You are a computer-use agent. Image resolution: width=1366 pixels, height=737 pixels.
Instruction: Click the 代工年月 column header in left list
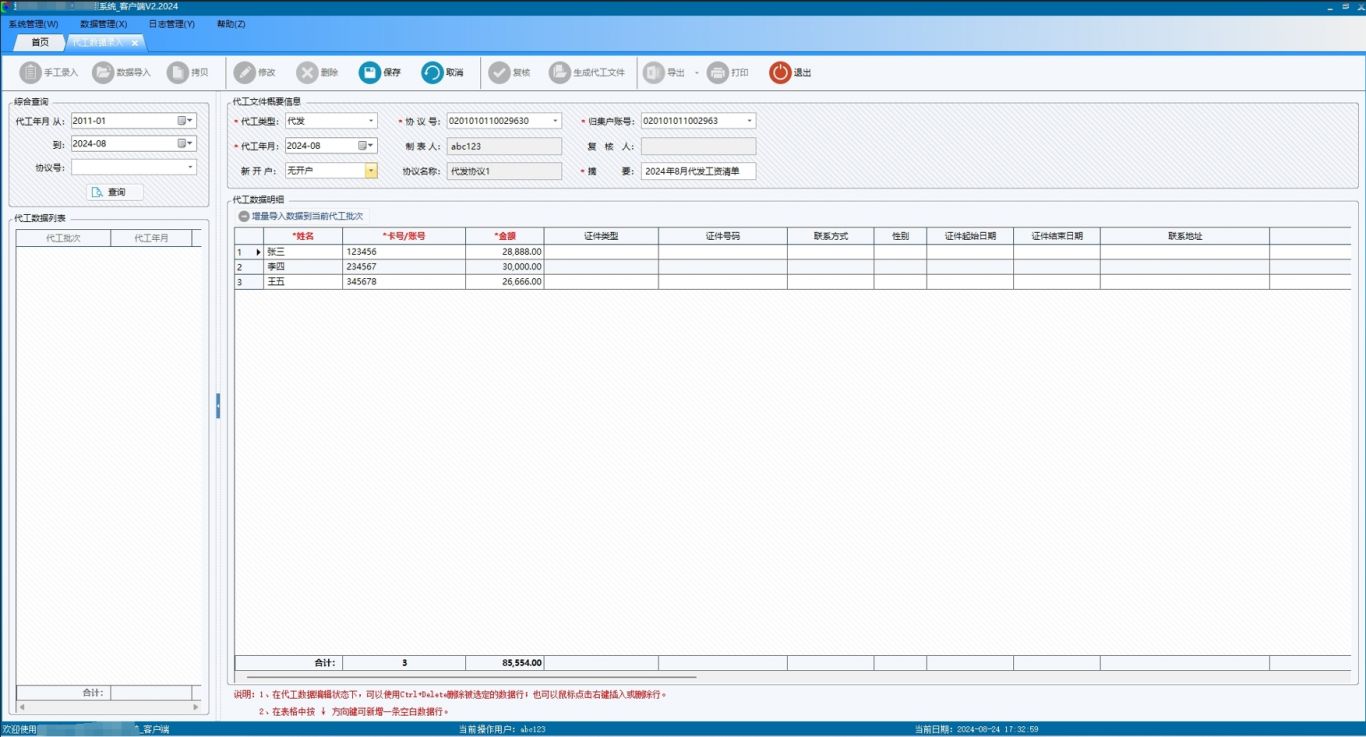click(151, 239)
